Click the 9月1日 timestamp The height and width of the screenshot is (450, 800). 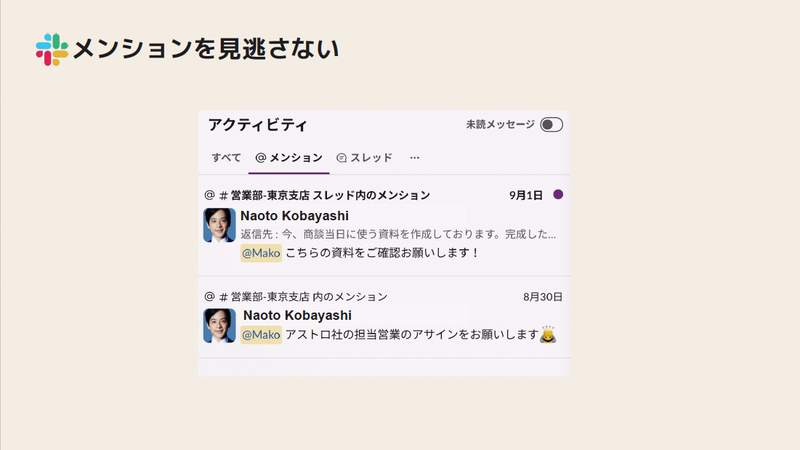tap(527, 195)
